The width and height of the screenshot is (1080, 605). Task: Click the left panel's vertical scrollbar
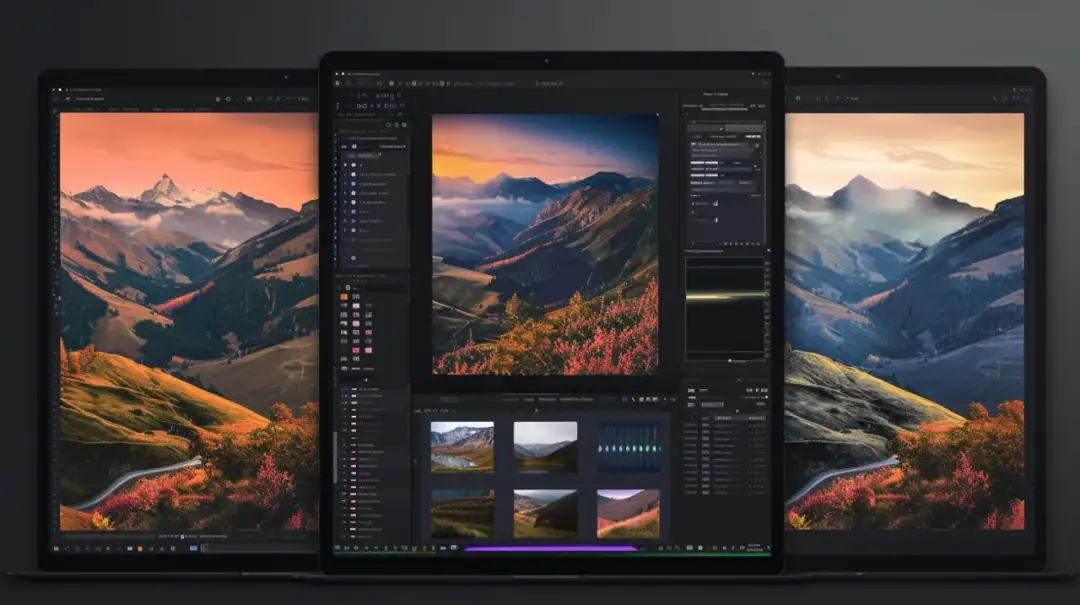point(334,456)
